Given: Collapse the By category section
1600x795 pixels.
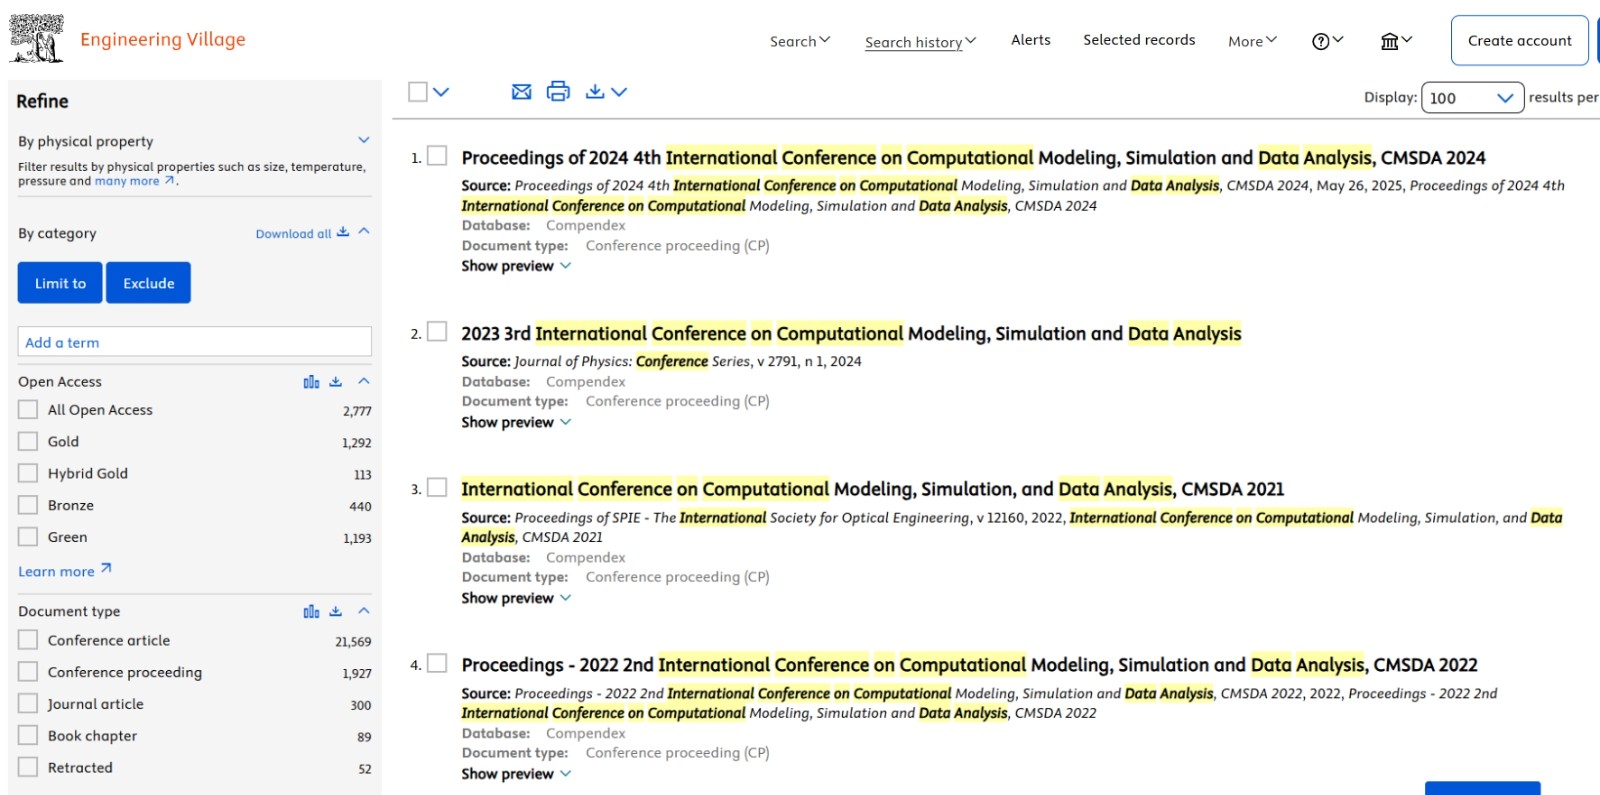Looking at the screenshot, I should click(x=364, y=231).
